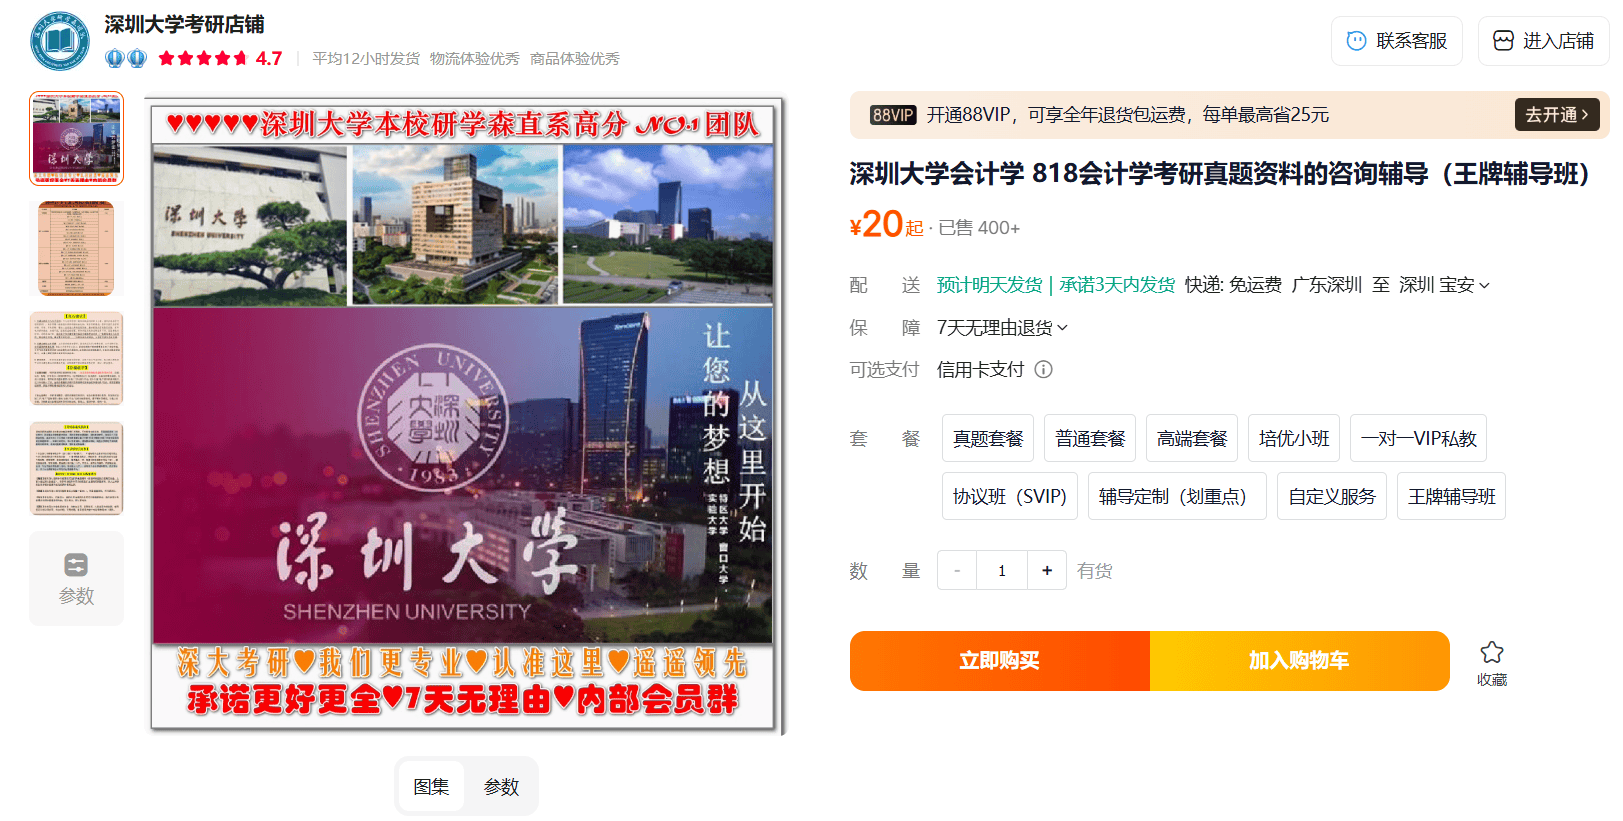Click the 承诺3天内发货 shipping promise text

[1117, 285]
